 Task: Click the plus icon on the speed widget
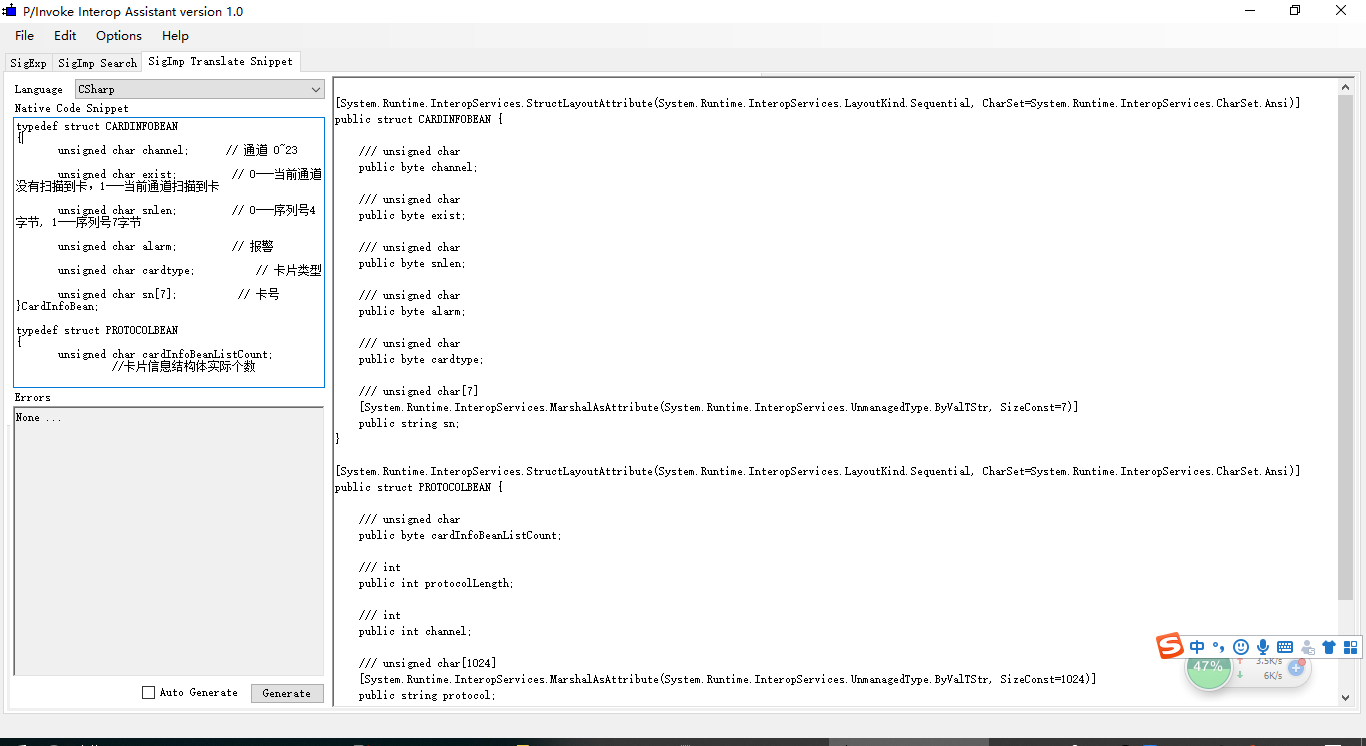pos(1296,668)
